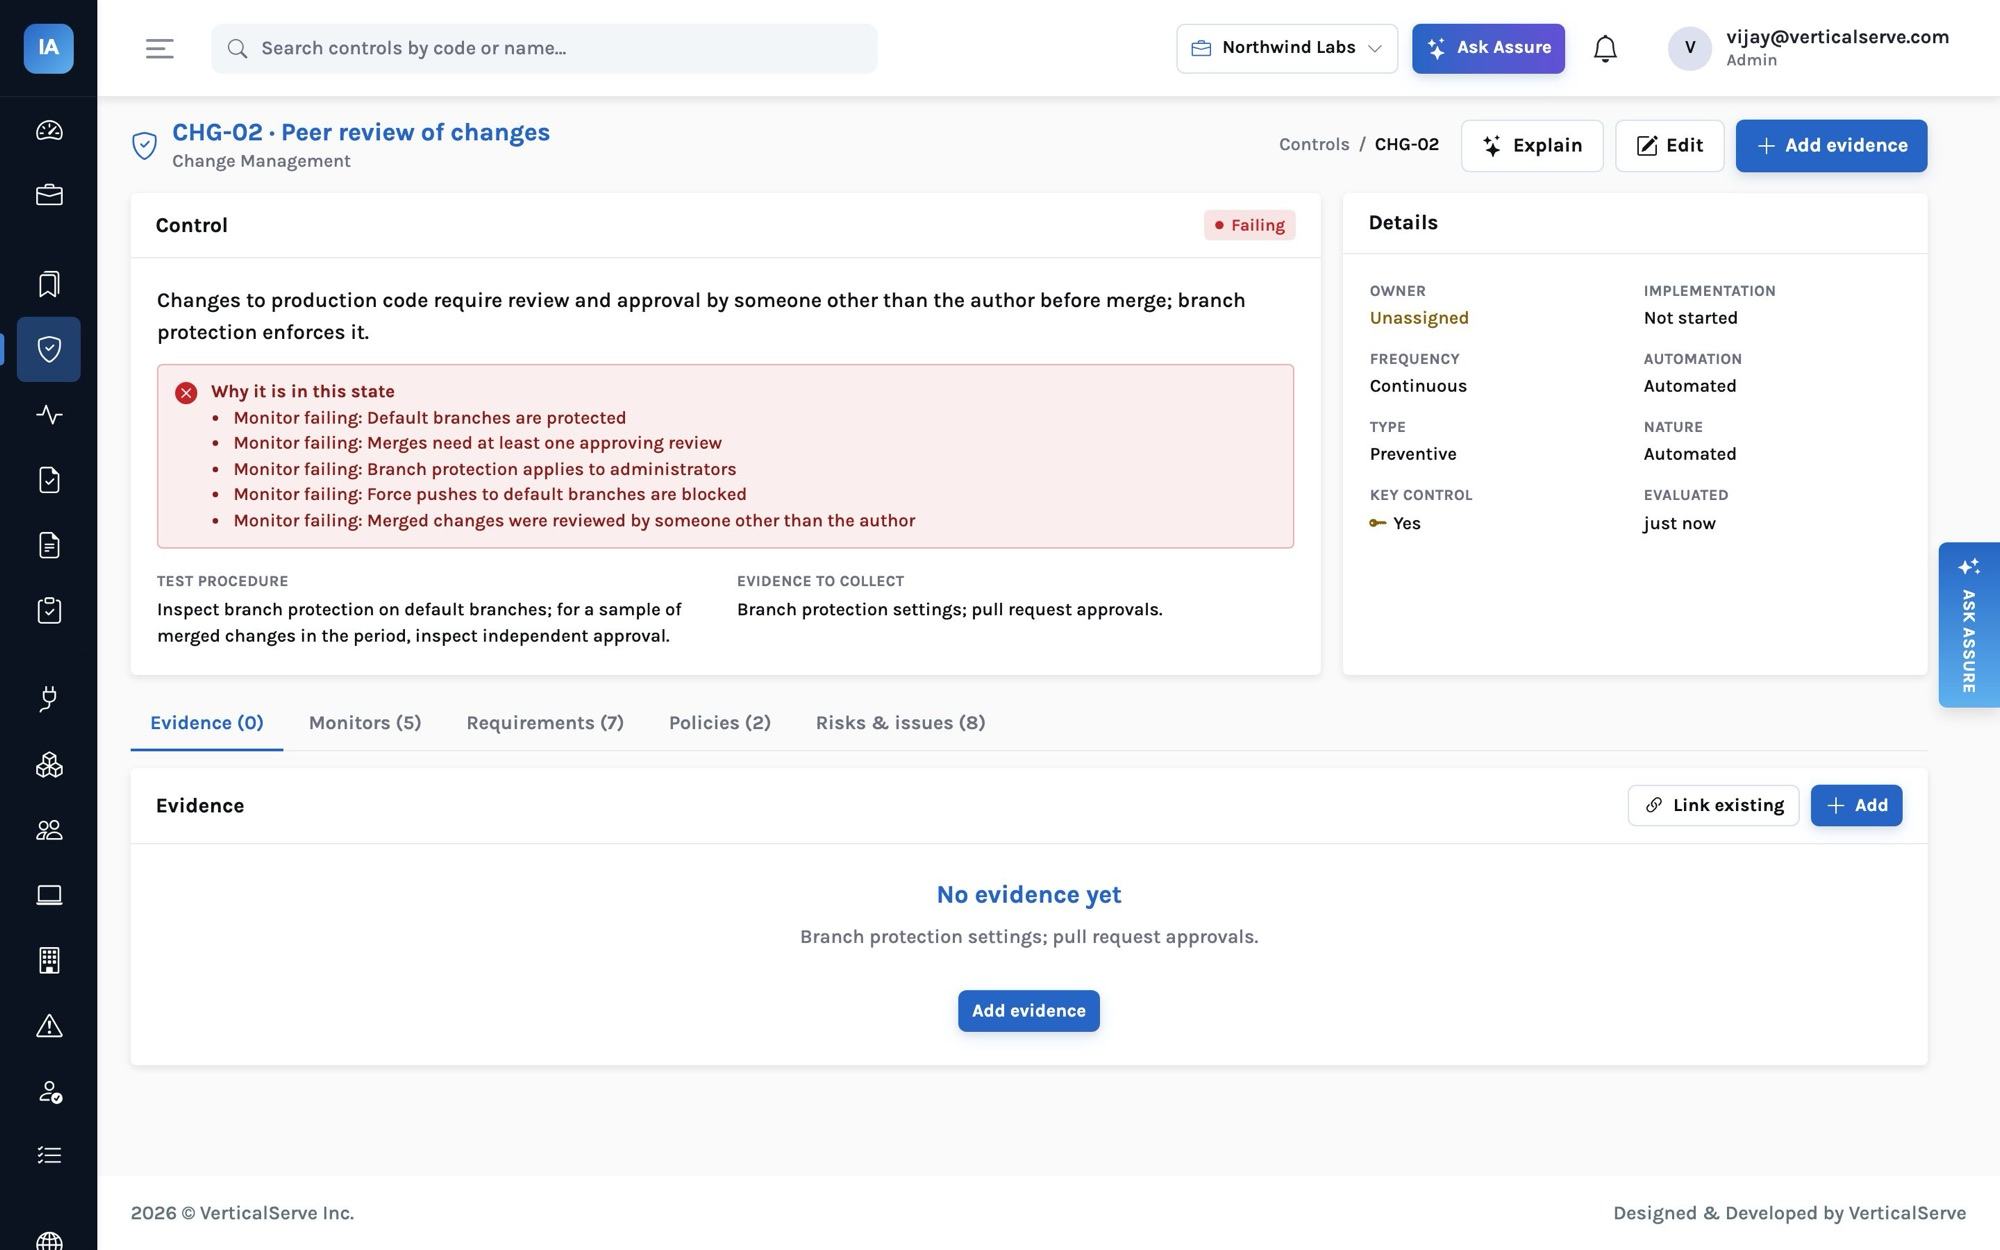Switch to the Risks & issues (8) tab
Image resolution: width=2000 pixels, height=1250 pixels.
pos(900,723)
